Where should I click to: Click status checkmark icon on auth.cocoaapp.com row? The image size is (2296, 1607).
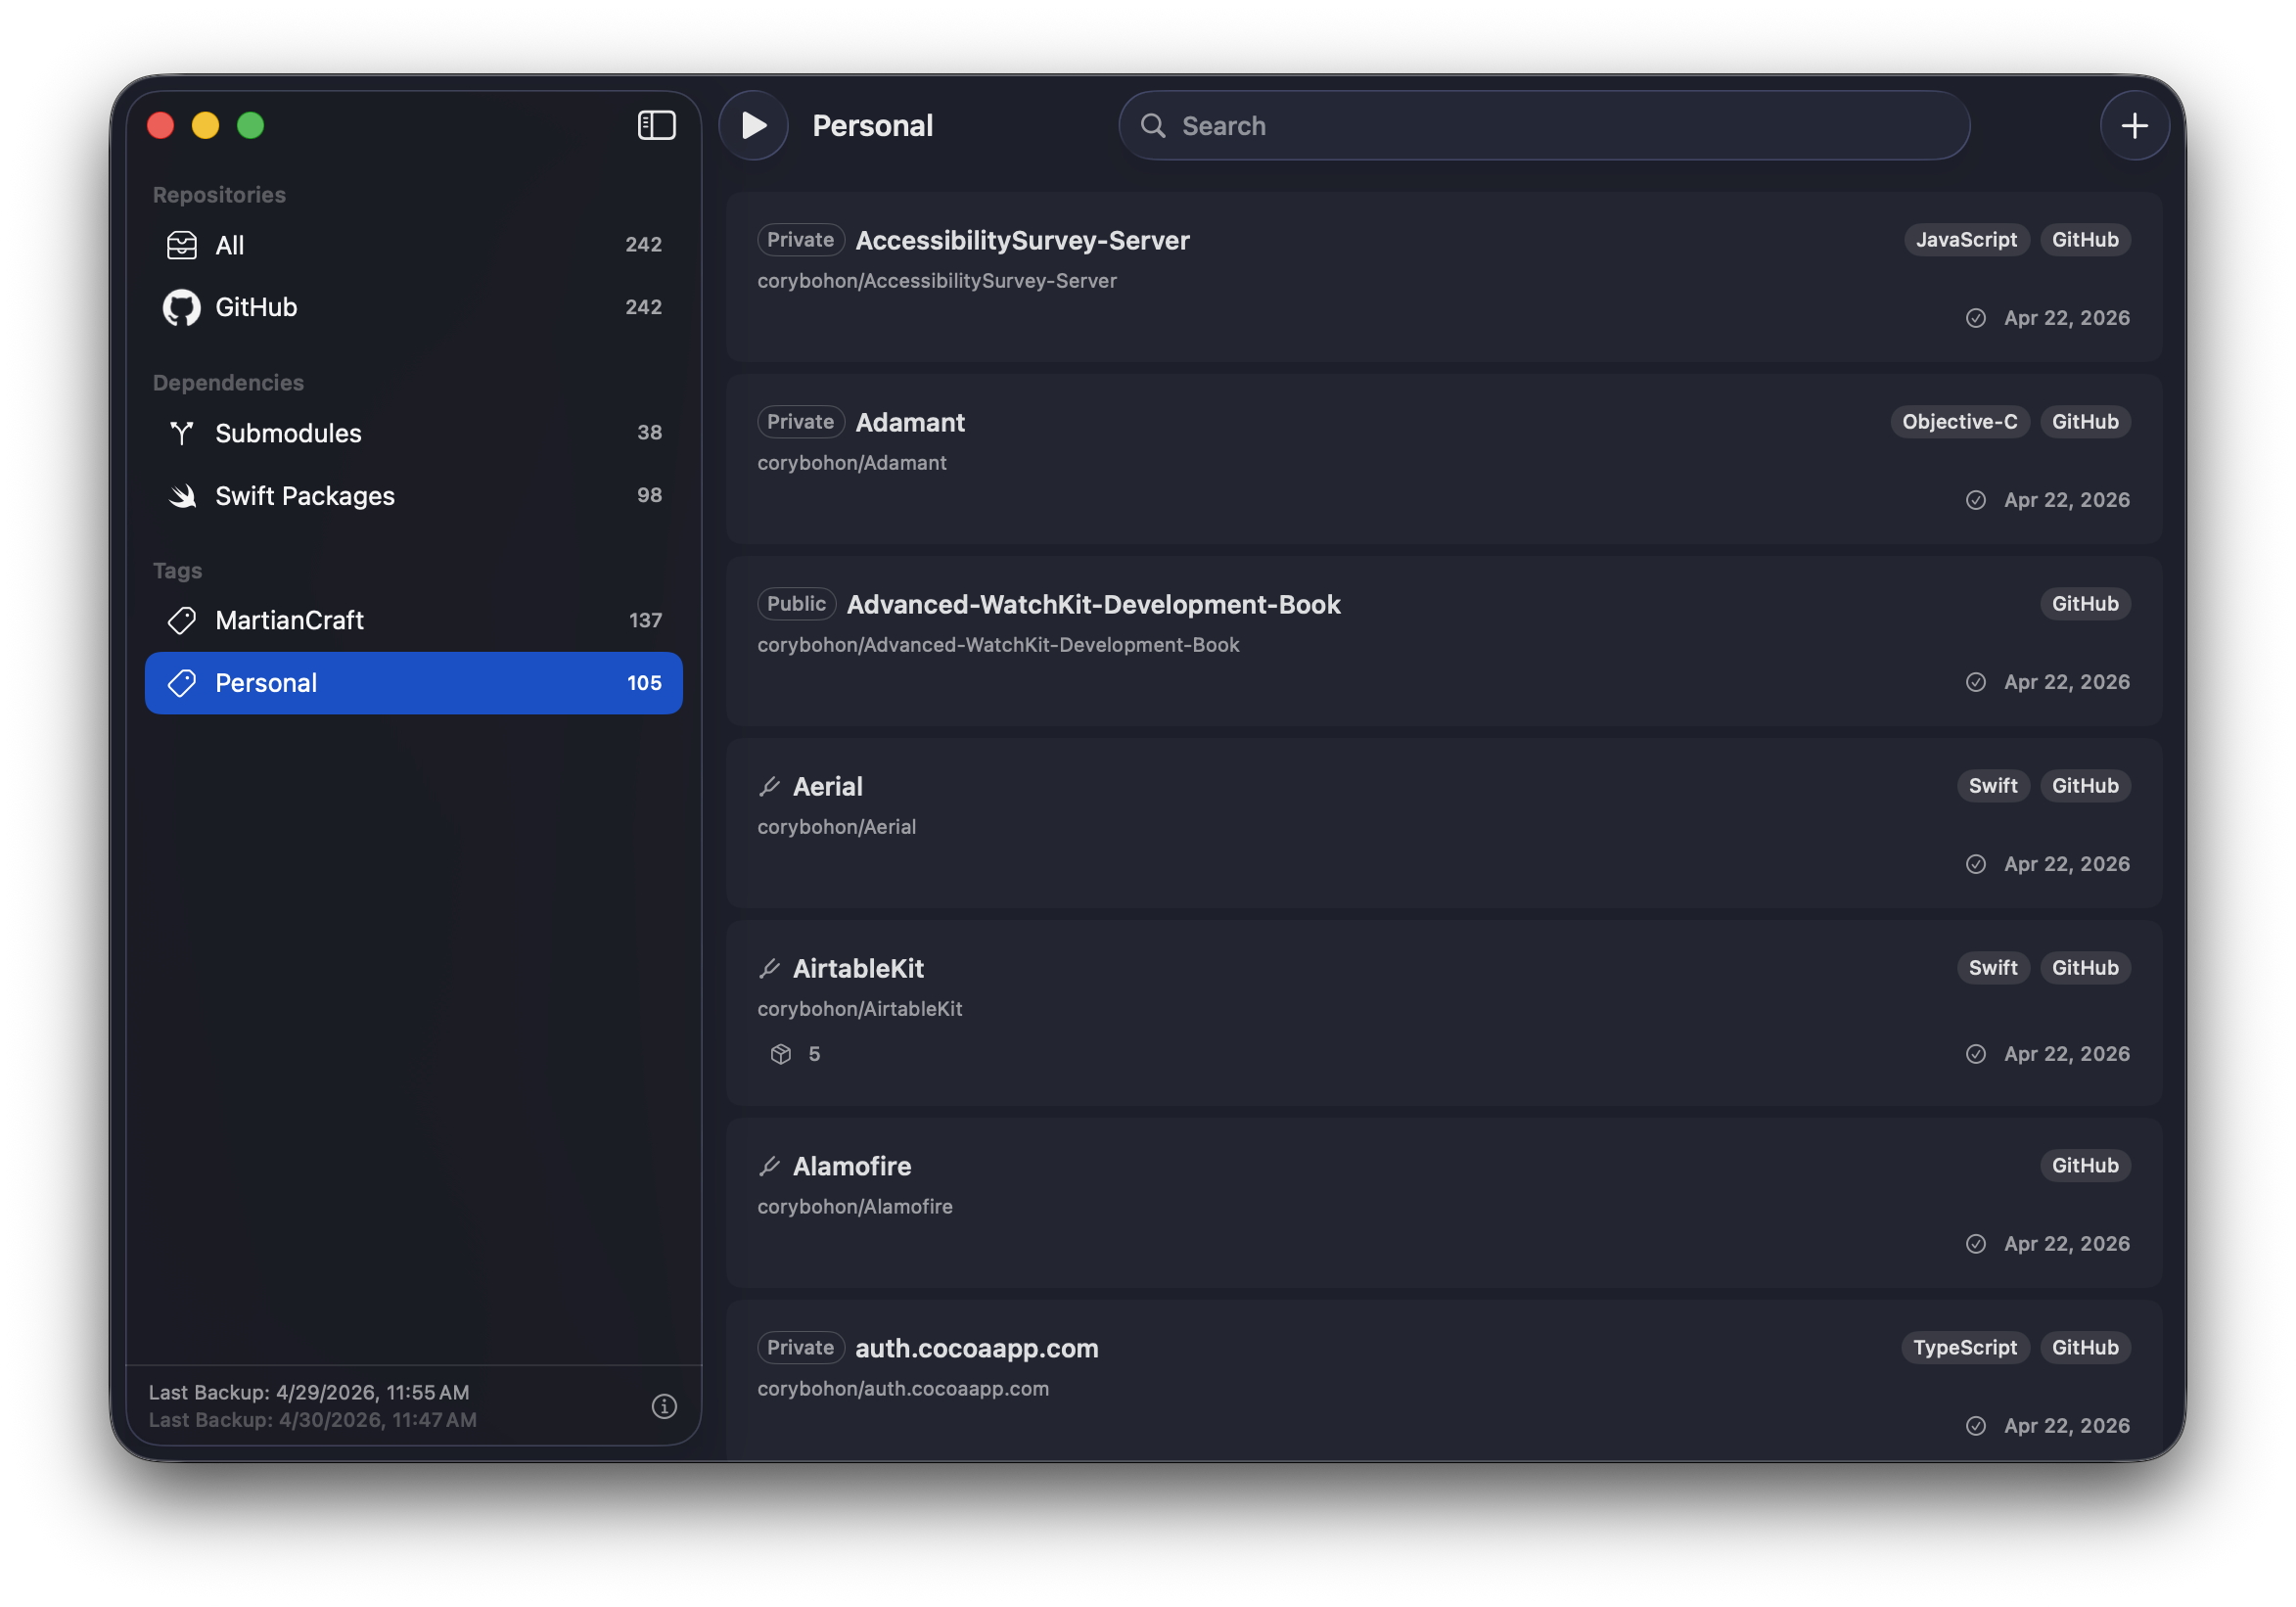tap(1975, 1426)
